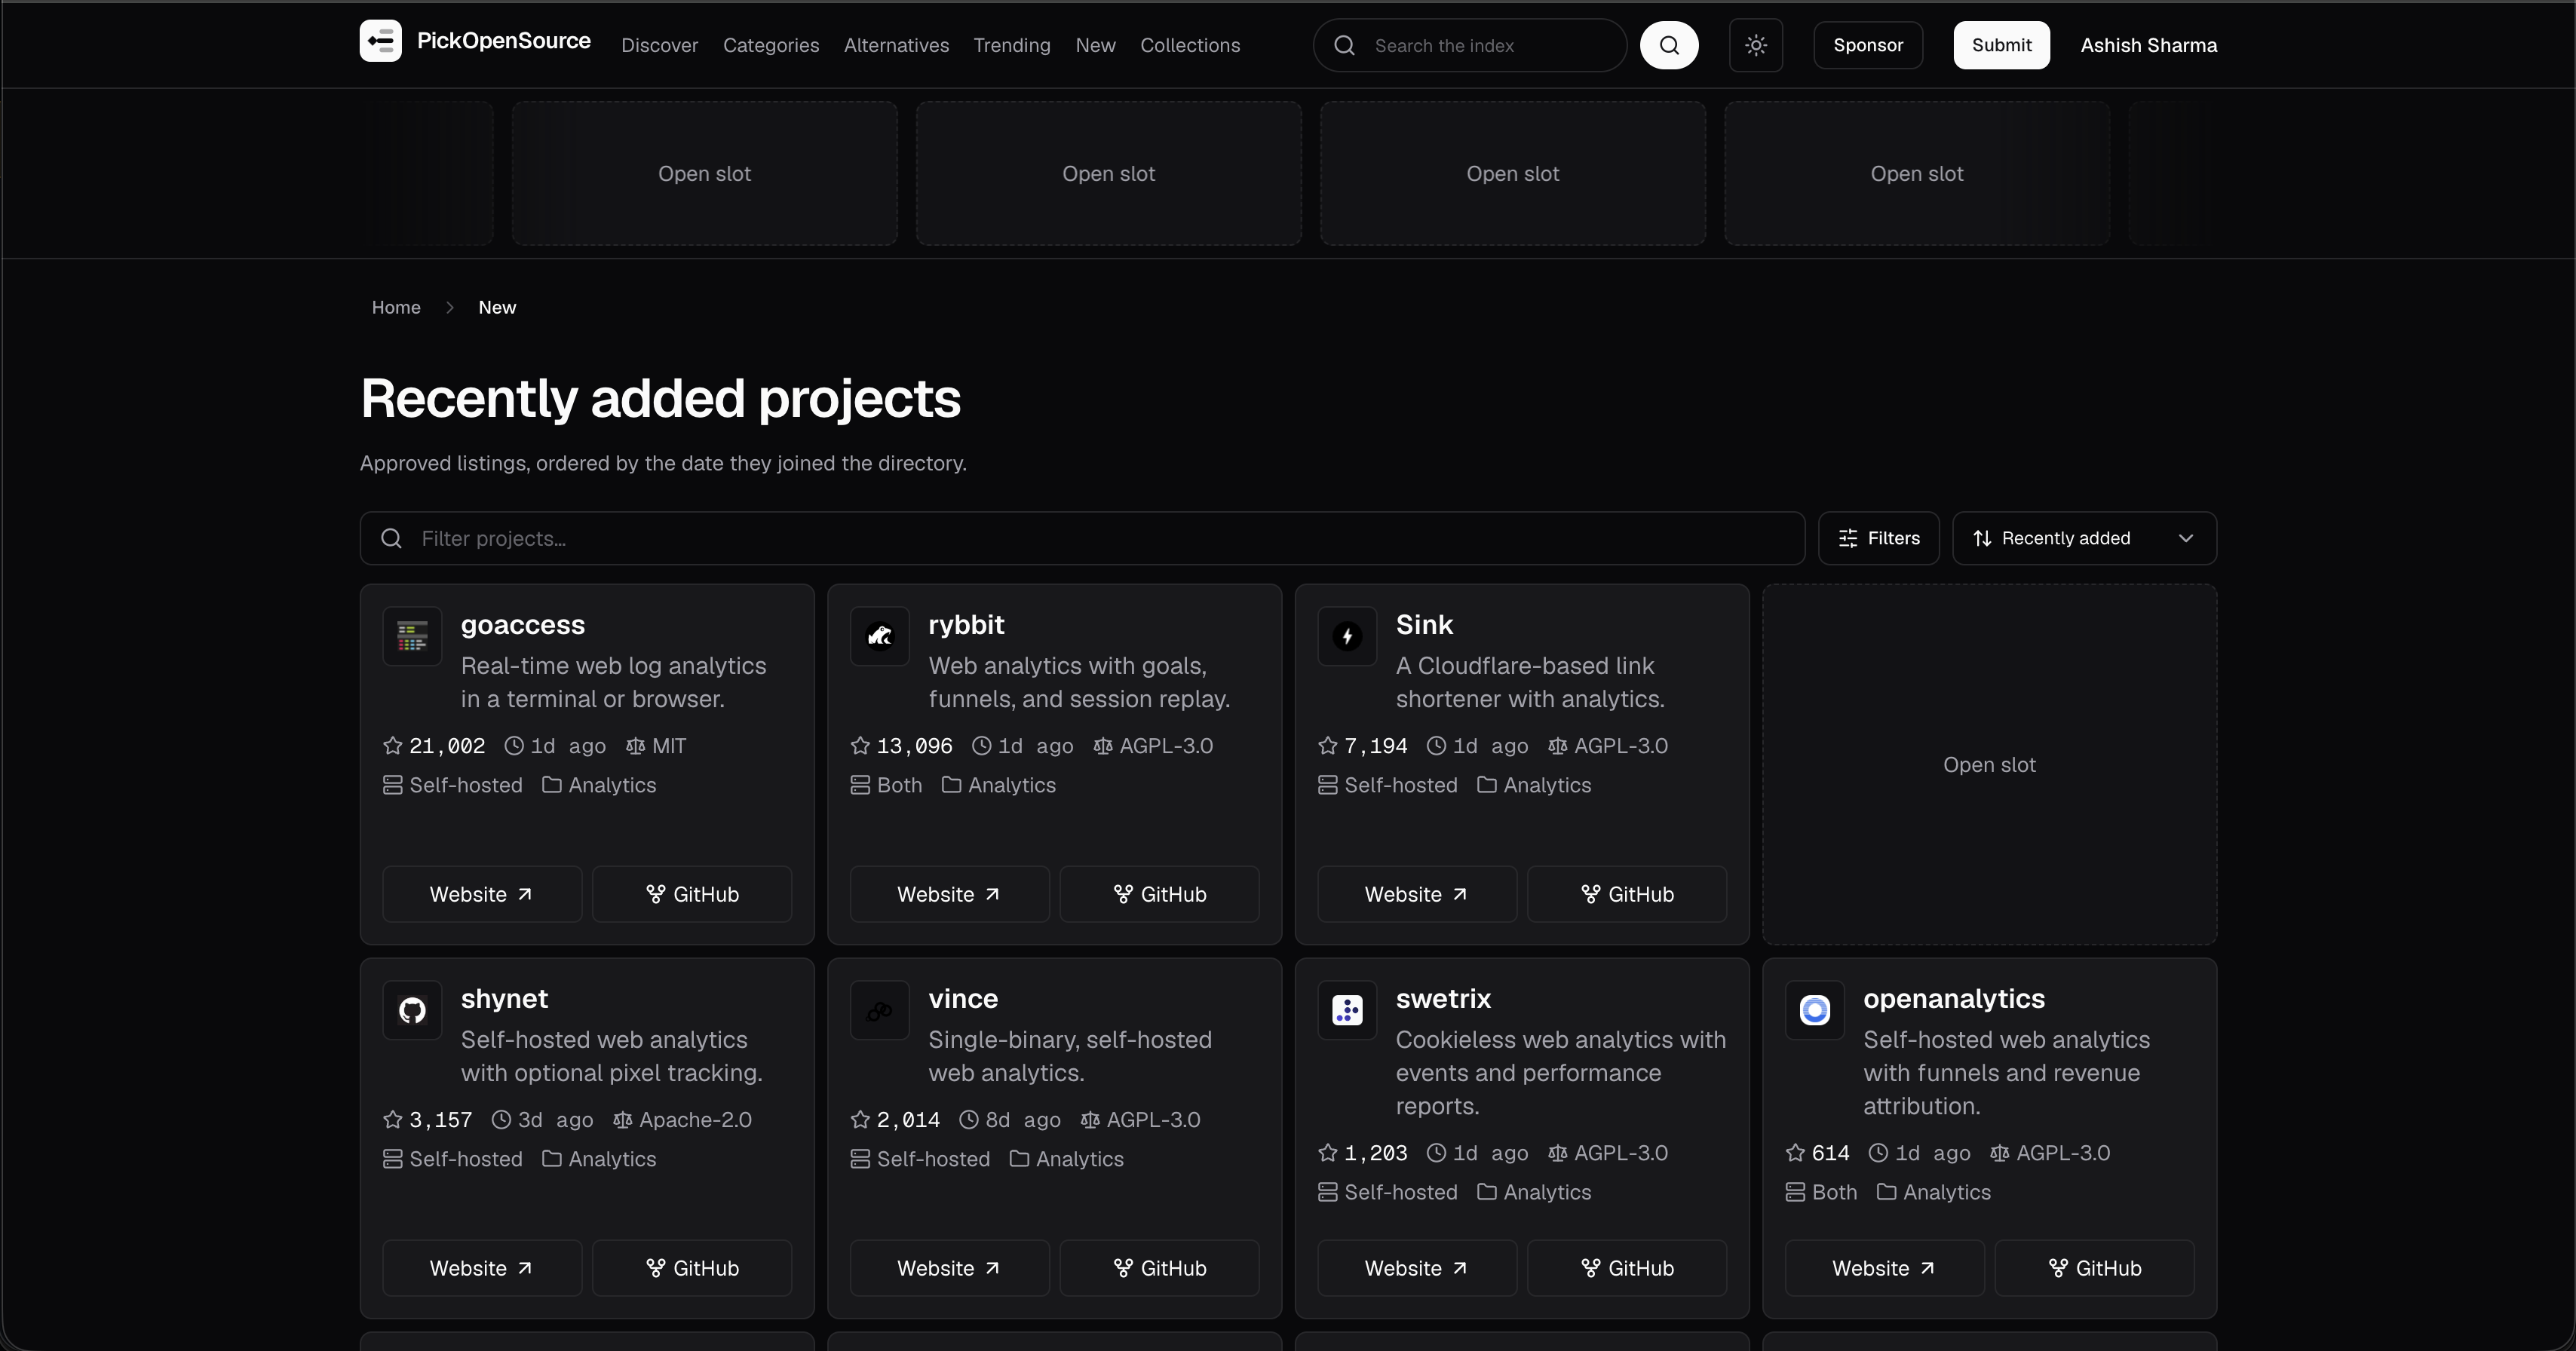Go to Discover in the navigation
This screenshot has width=2576, height=1351.
coord(660,45)
